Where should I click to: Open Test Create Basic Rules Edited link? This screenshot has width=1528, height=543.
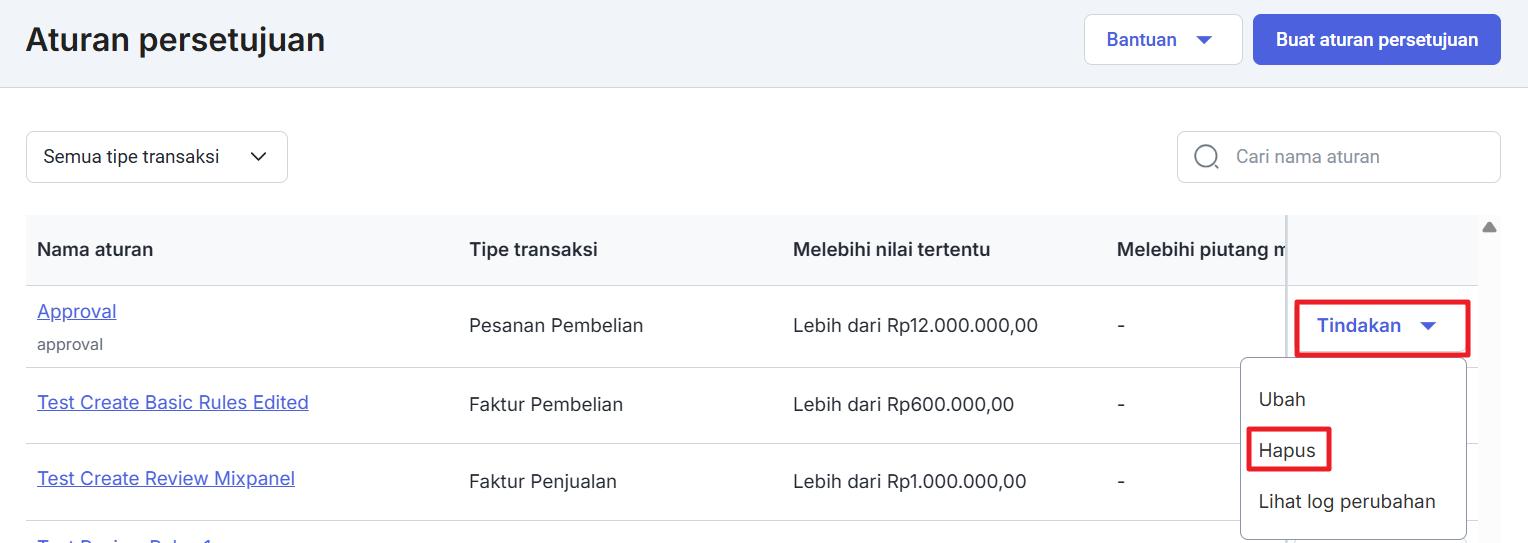coord(173,402)
